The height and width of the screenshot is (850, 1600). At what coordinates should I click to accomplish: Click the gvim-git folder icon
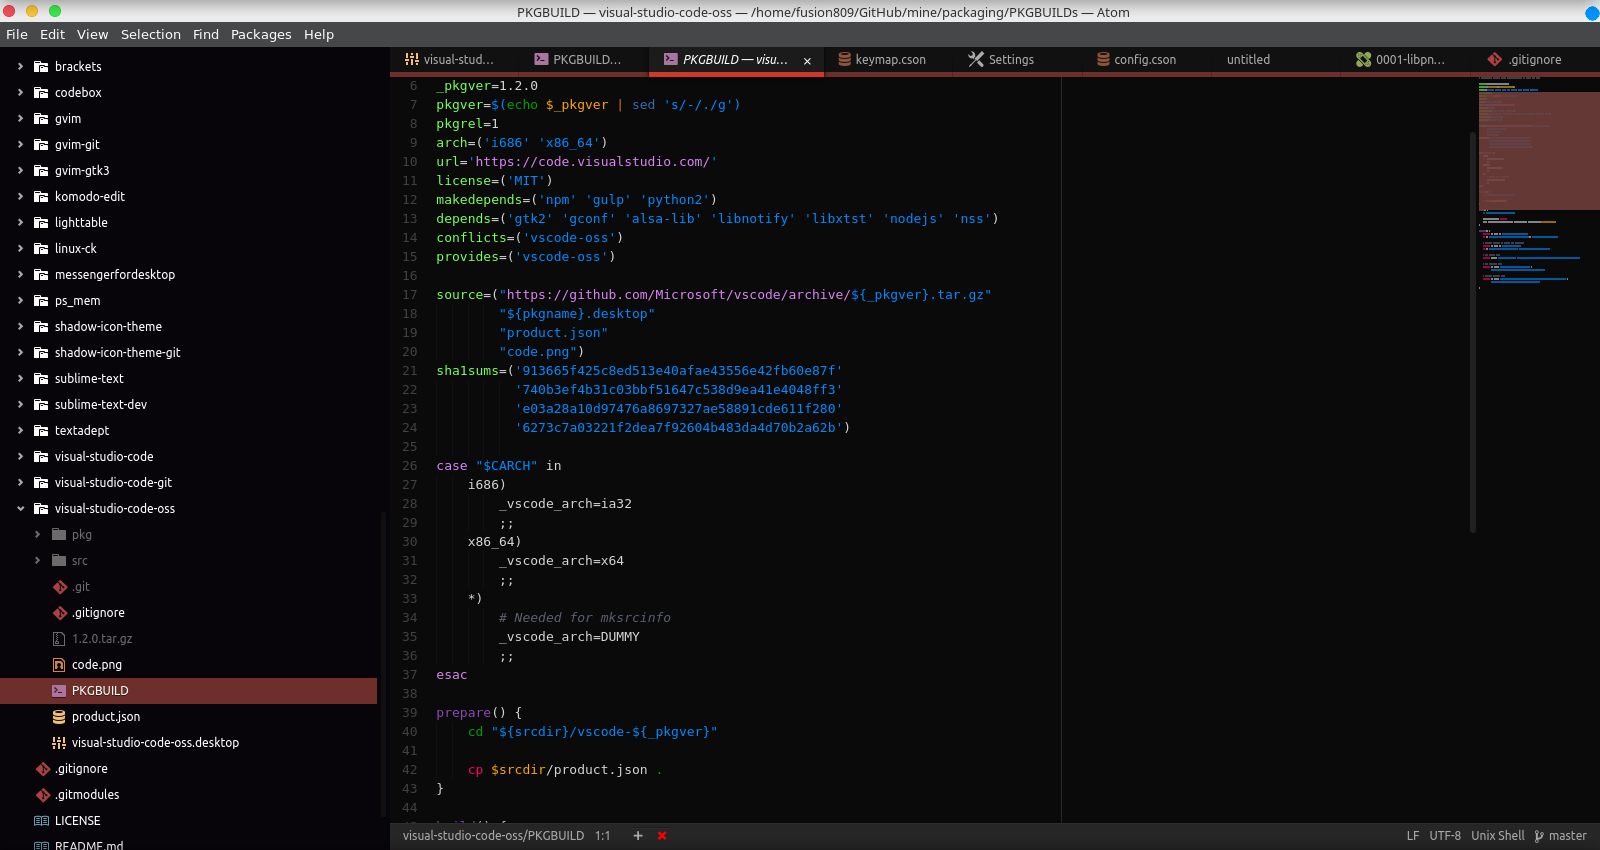(x=41, y=145)
